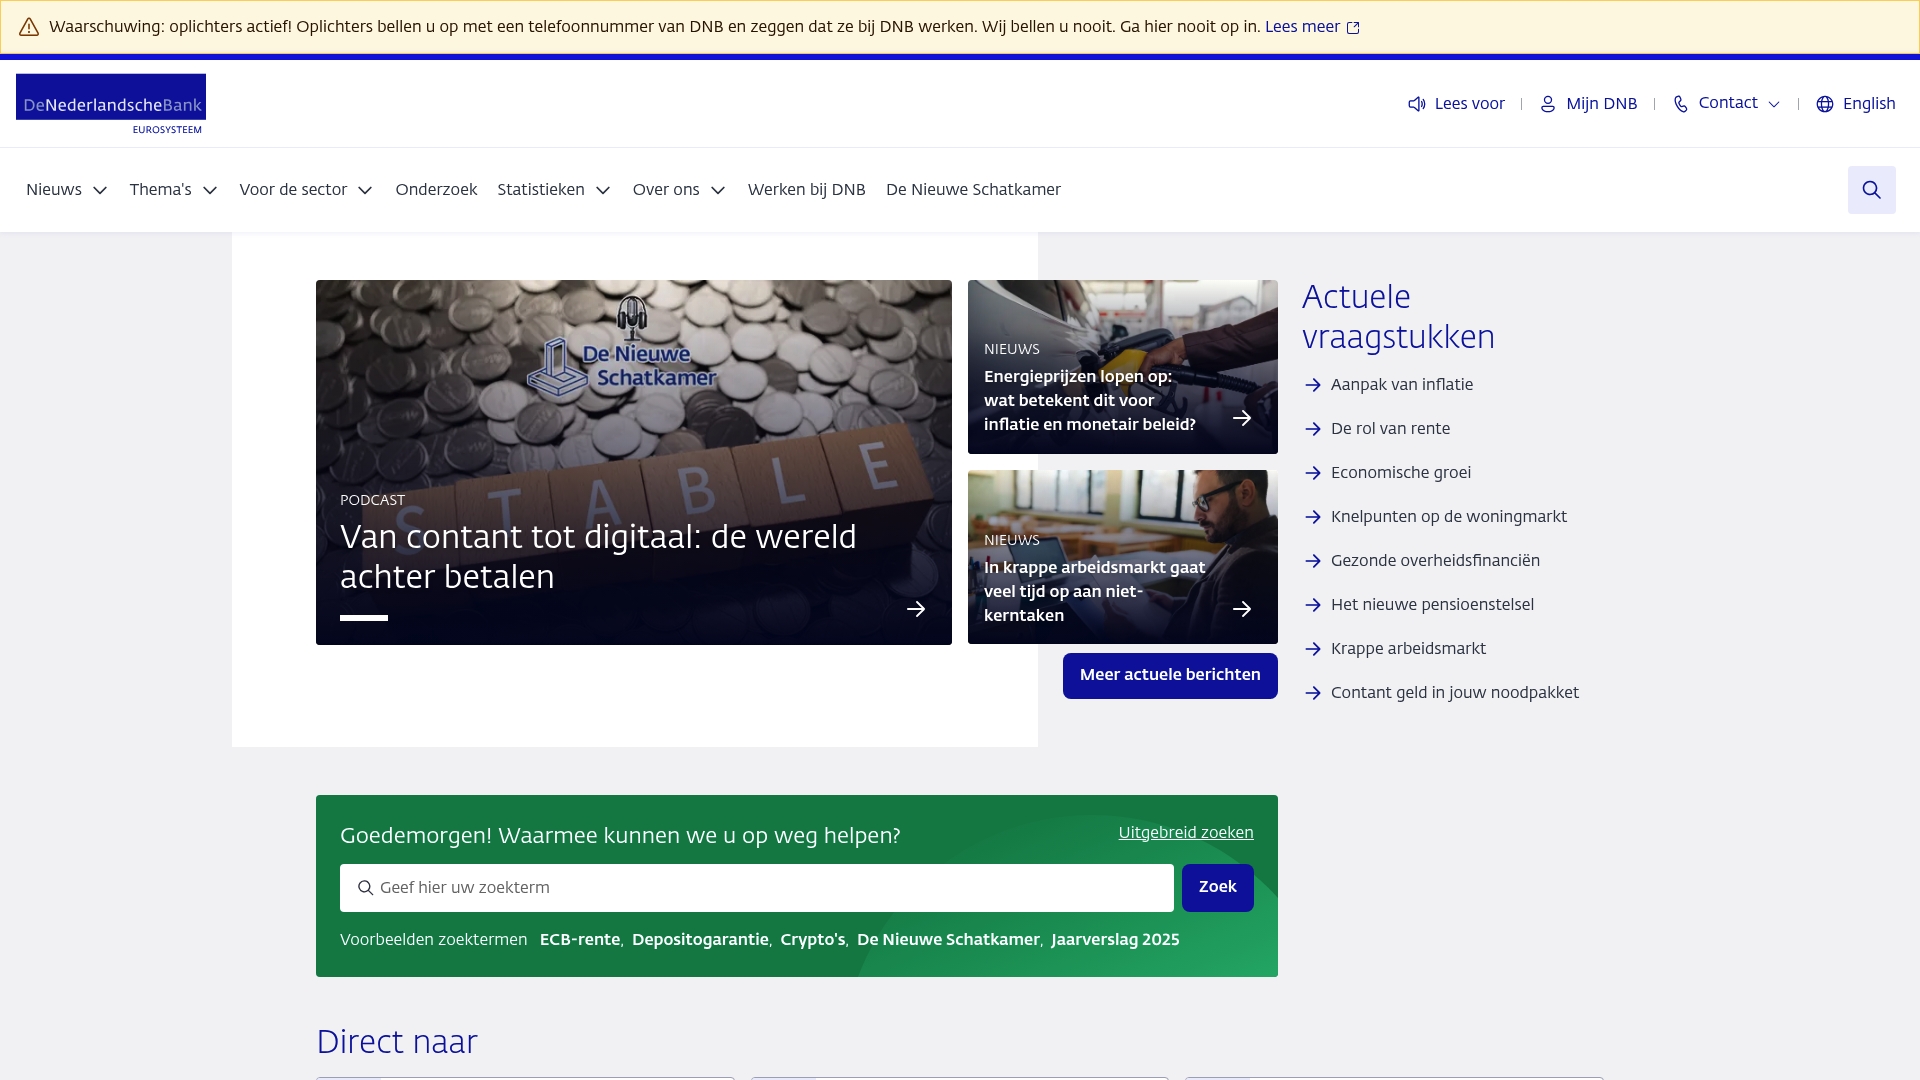
Task: Open the Aanpak van inflatie link
Action: (1401, 385)
